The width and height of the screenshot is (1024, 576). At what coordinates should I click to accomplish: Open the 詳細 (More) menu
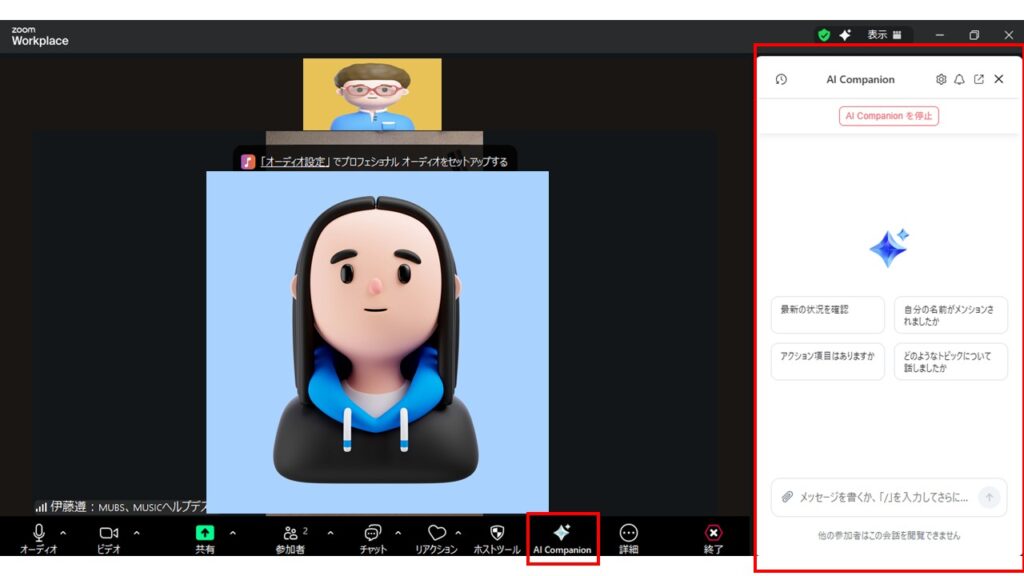(628, 538)
